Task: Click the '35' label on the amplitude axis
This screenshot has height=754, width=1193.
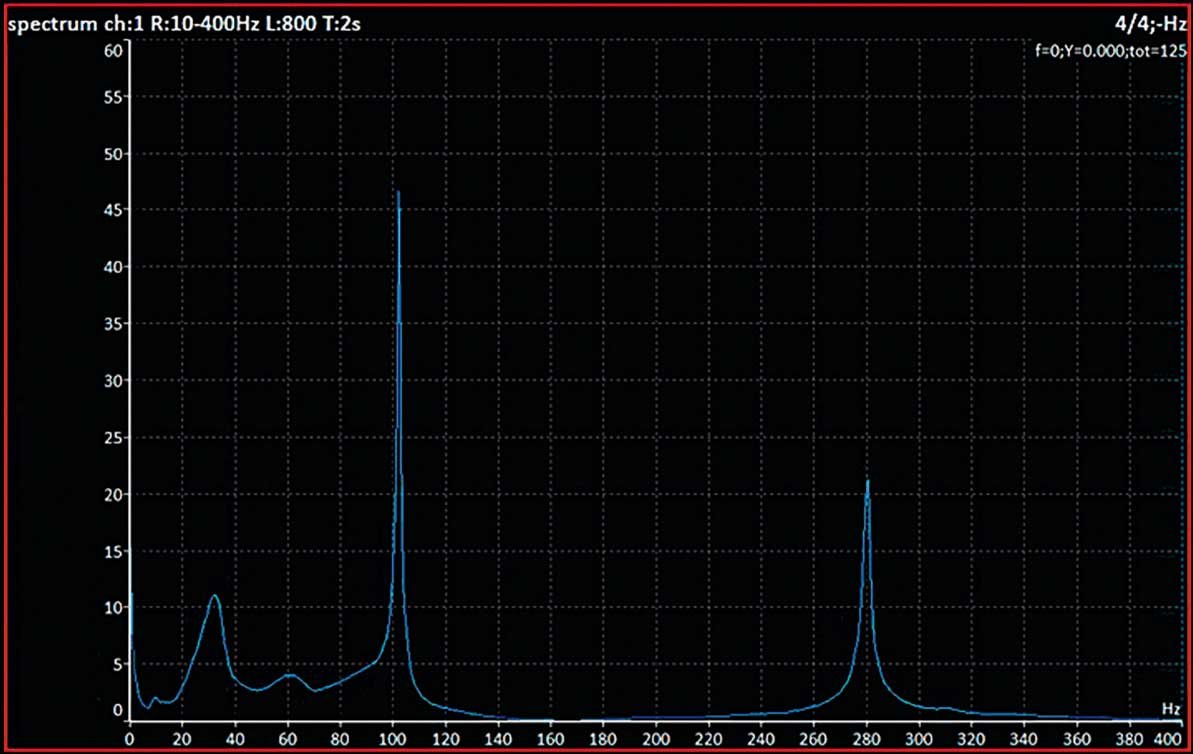Action: coord(113,323)
